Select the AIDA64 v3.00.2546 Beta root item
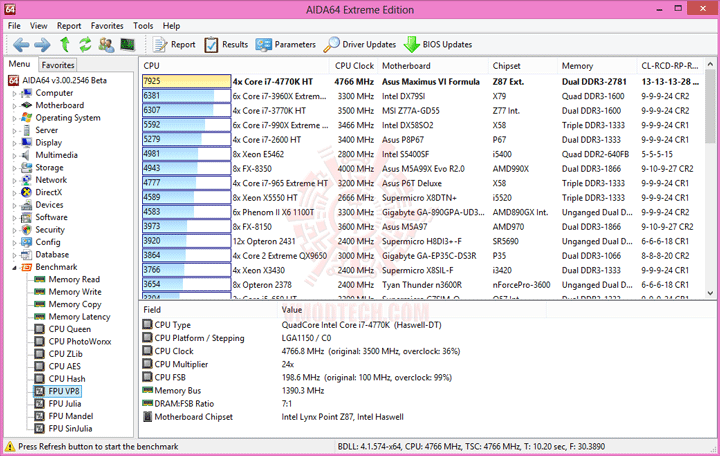 (x=64, y=80)
